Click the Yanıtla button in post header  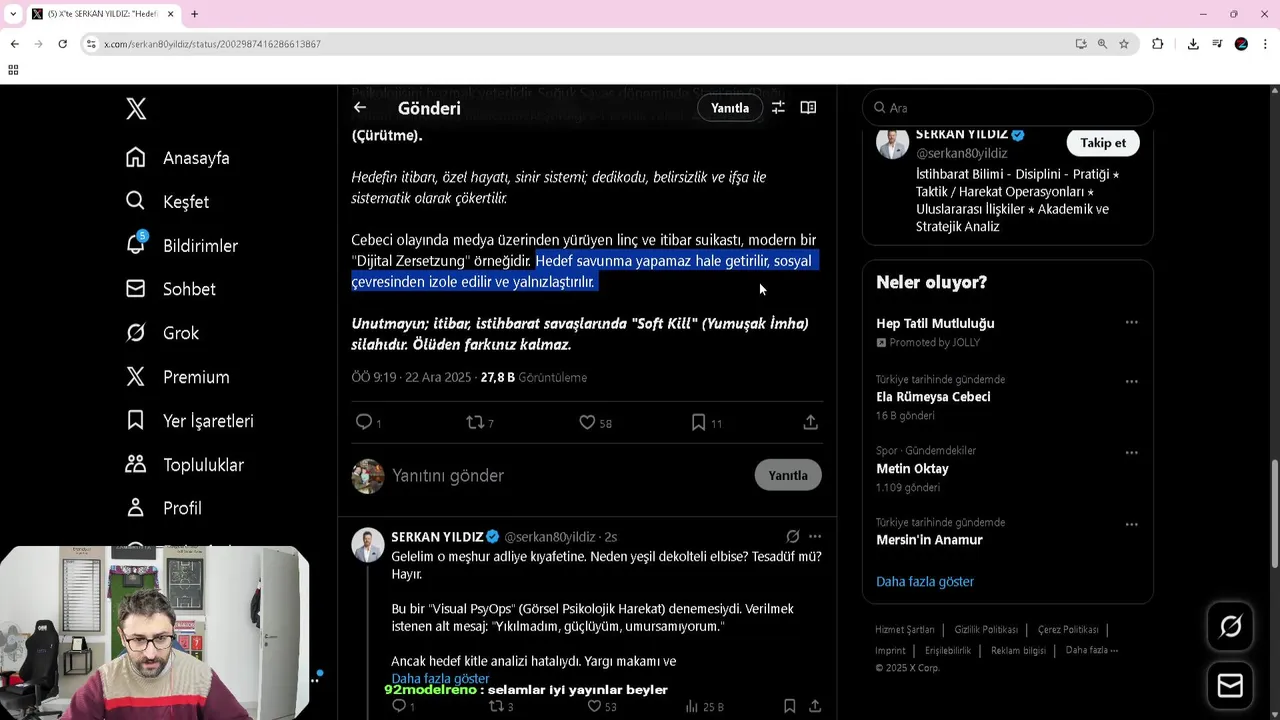point(730,108)
